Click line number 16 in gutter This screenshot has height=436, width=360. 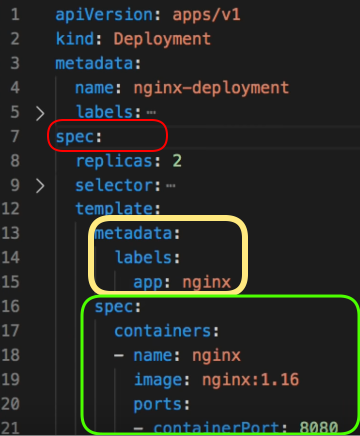coord(11,306)
